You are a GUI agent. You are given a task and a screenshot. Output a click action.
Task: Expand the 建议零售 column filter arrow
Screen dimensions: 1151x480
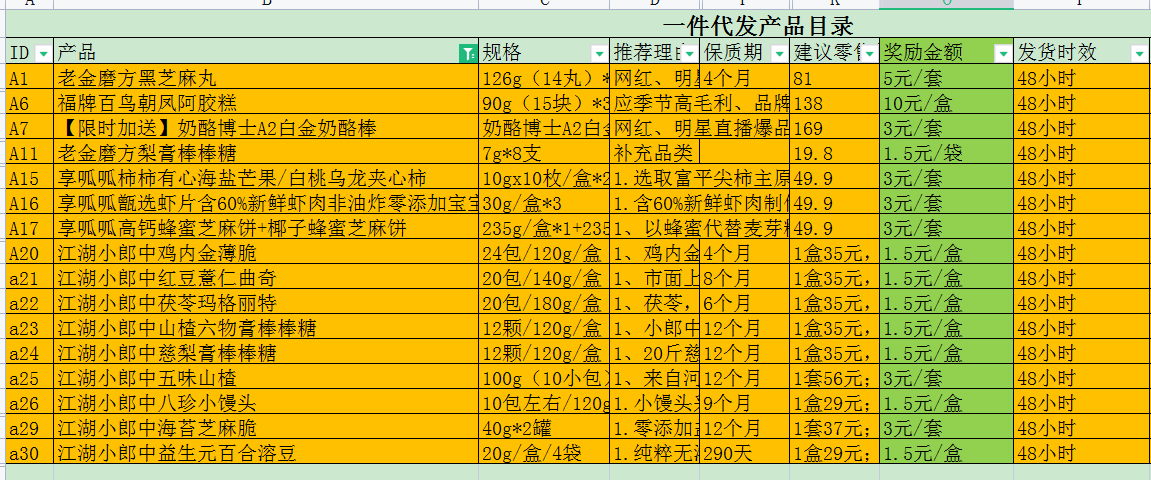coord(870,54)
